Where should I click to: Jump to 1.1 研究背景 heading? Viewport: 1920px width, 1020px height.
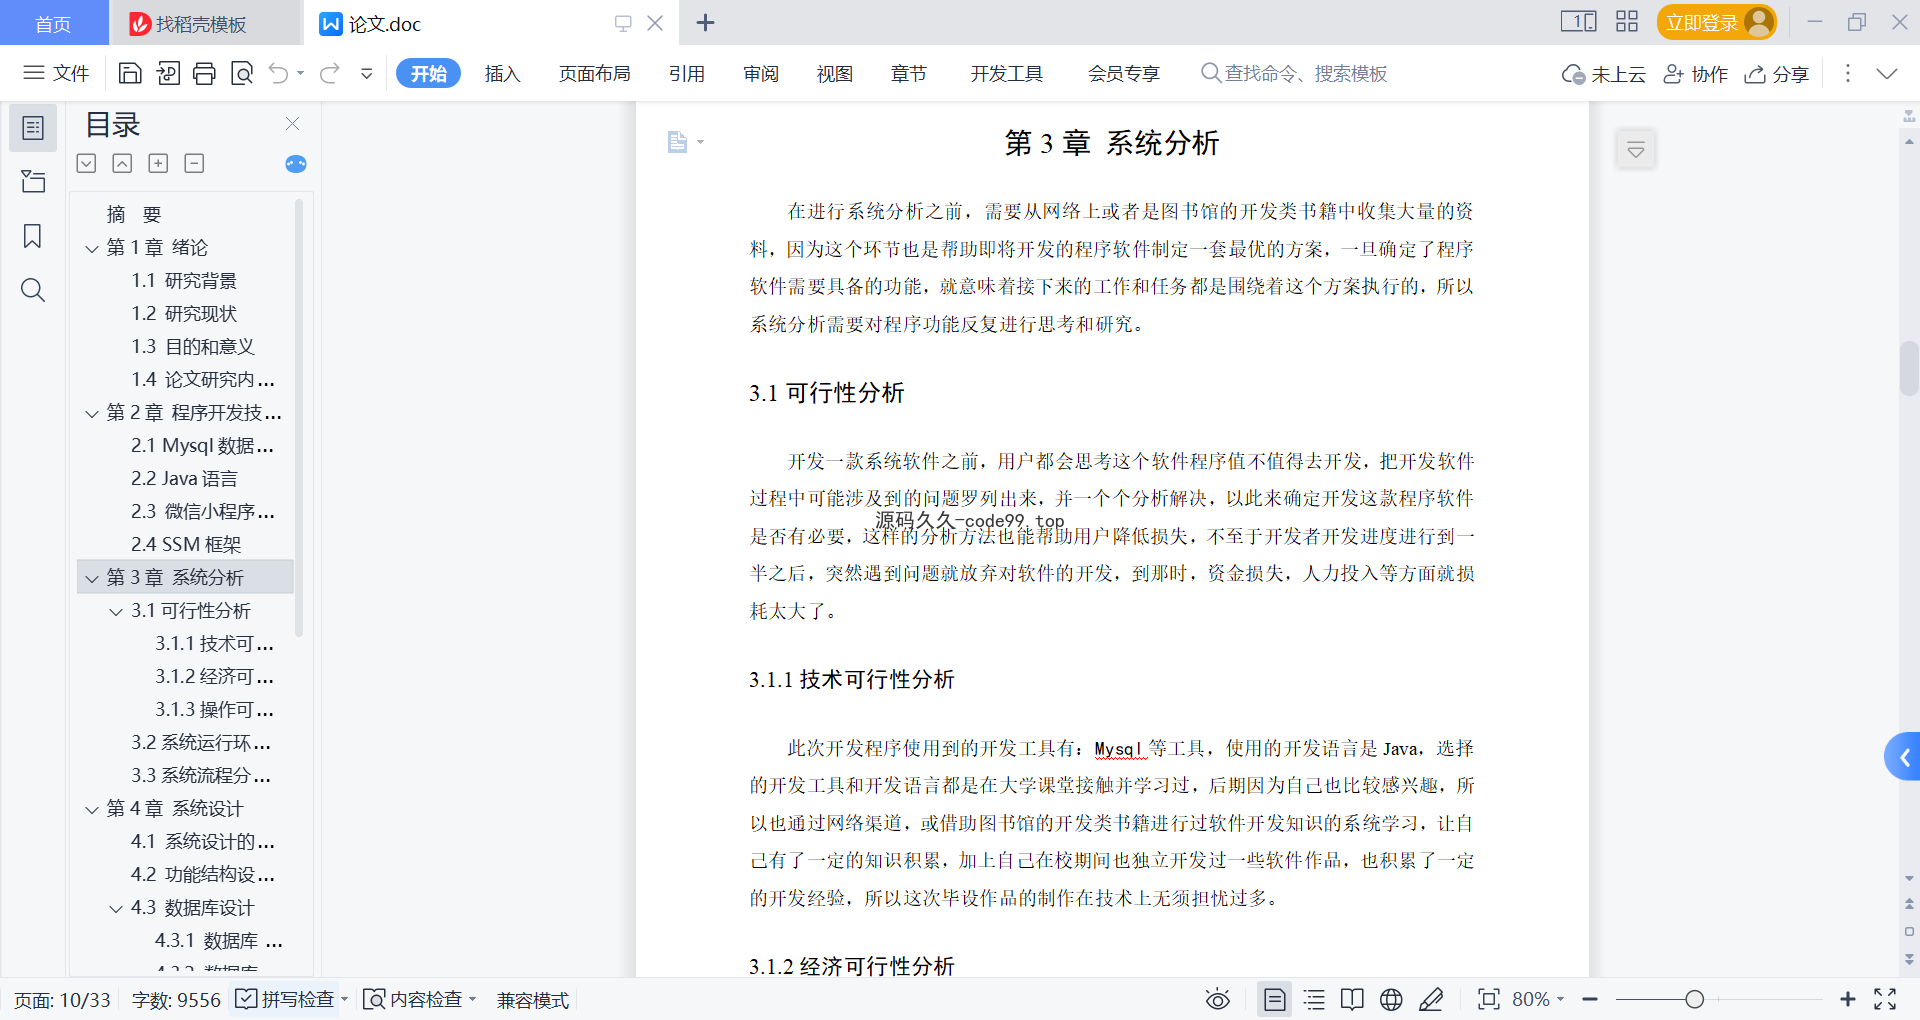[x=184, y=281]
